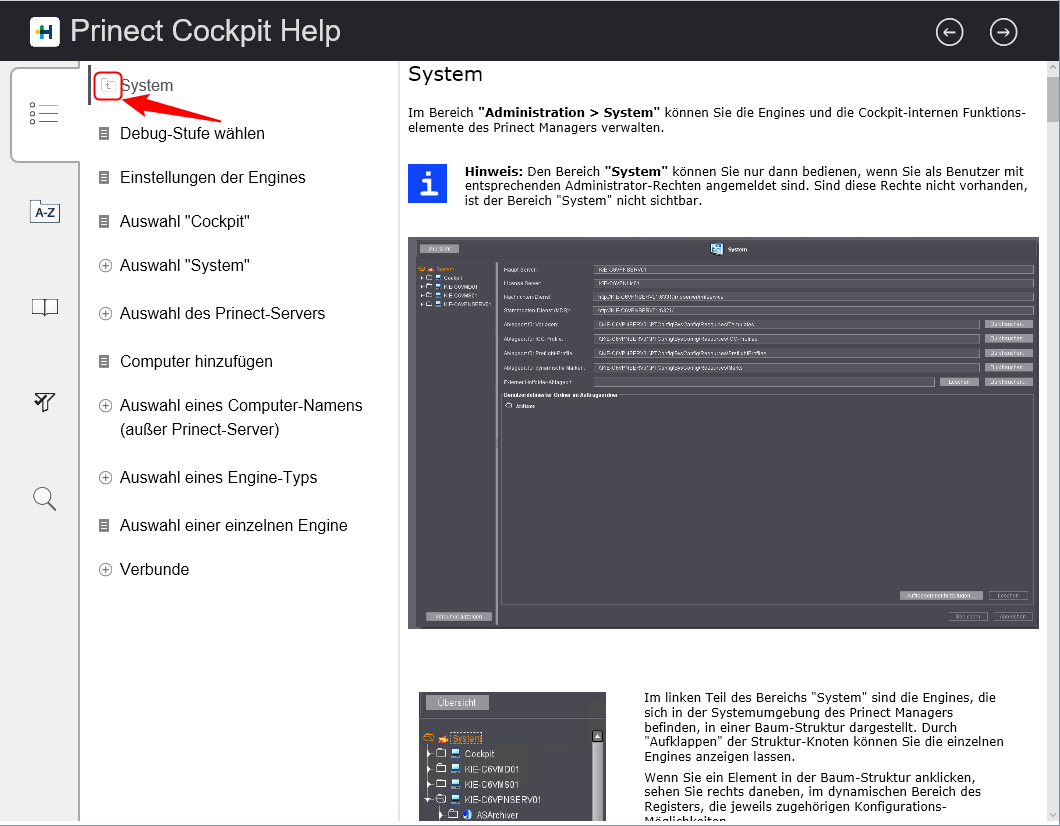
Task: Click the Heidelberg logo icon
Action: 45,32
